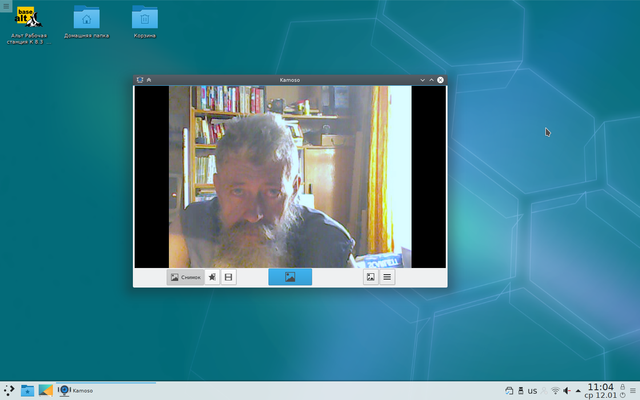640x400 pixels.
Task: Open the Kamoso hamburger settings menu
Action: [387, 277]
